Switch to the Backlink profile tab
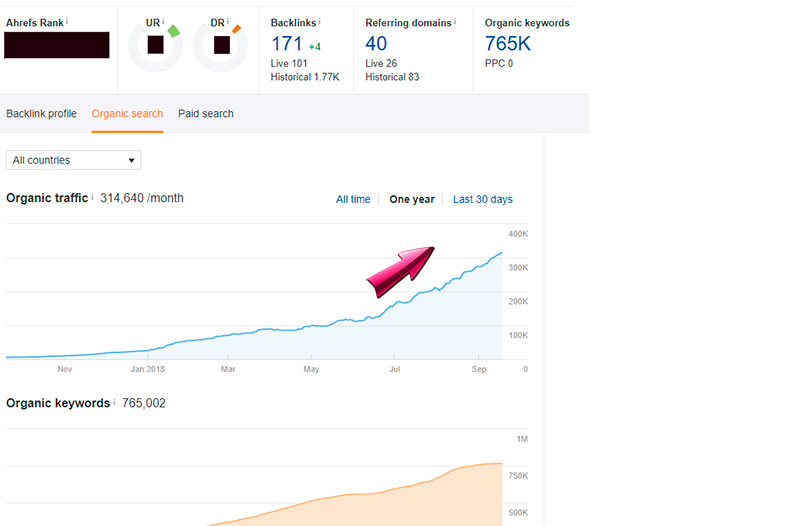Screen dimensions: 800x526 pyautogui.click(x=41, y=114)
